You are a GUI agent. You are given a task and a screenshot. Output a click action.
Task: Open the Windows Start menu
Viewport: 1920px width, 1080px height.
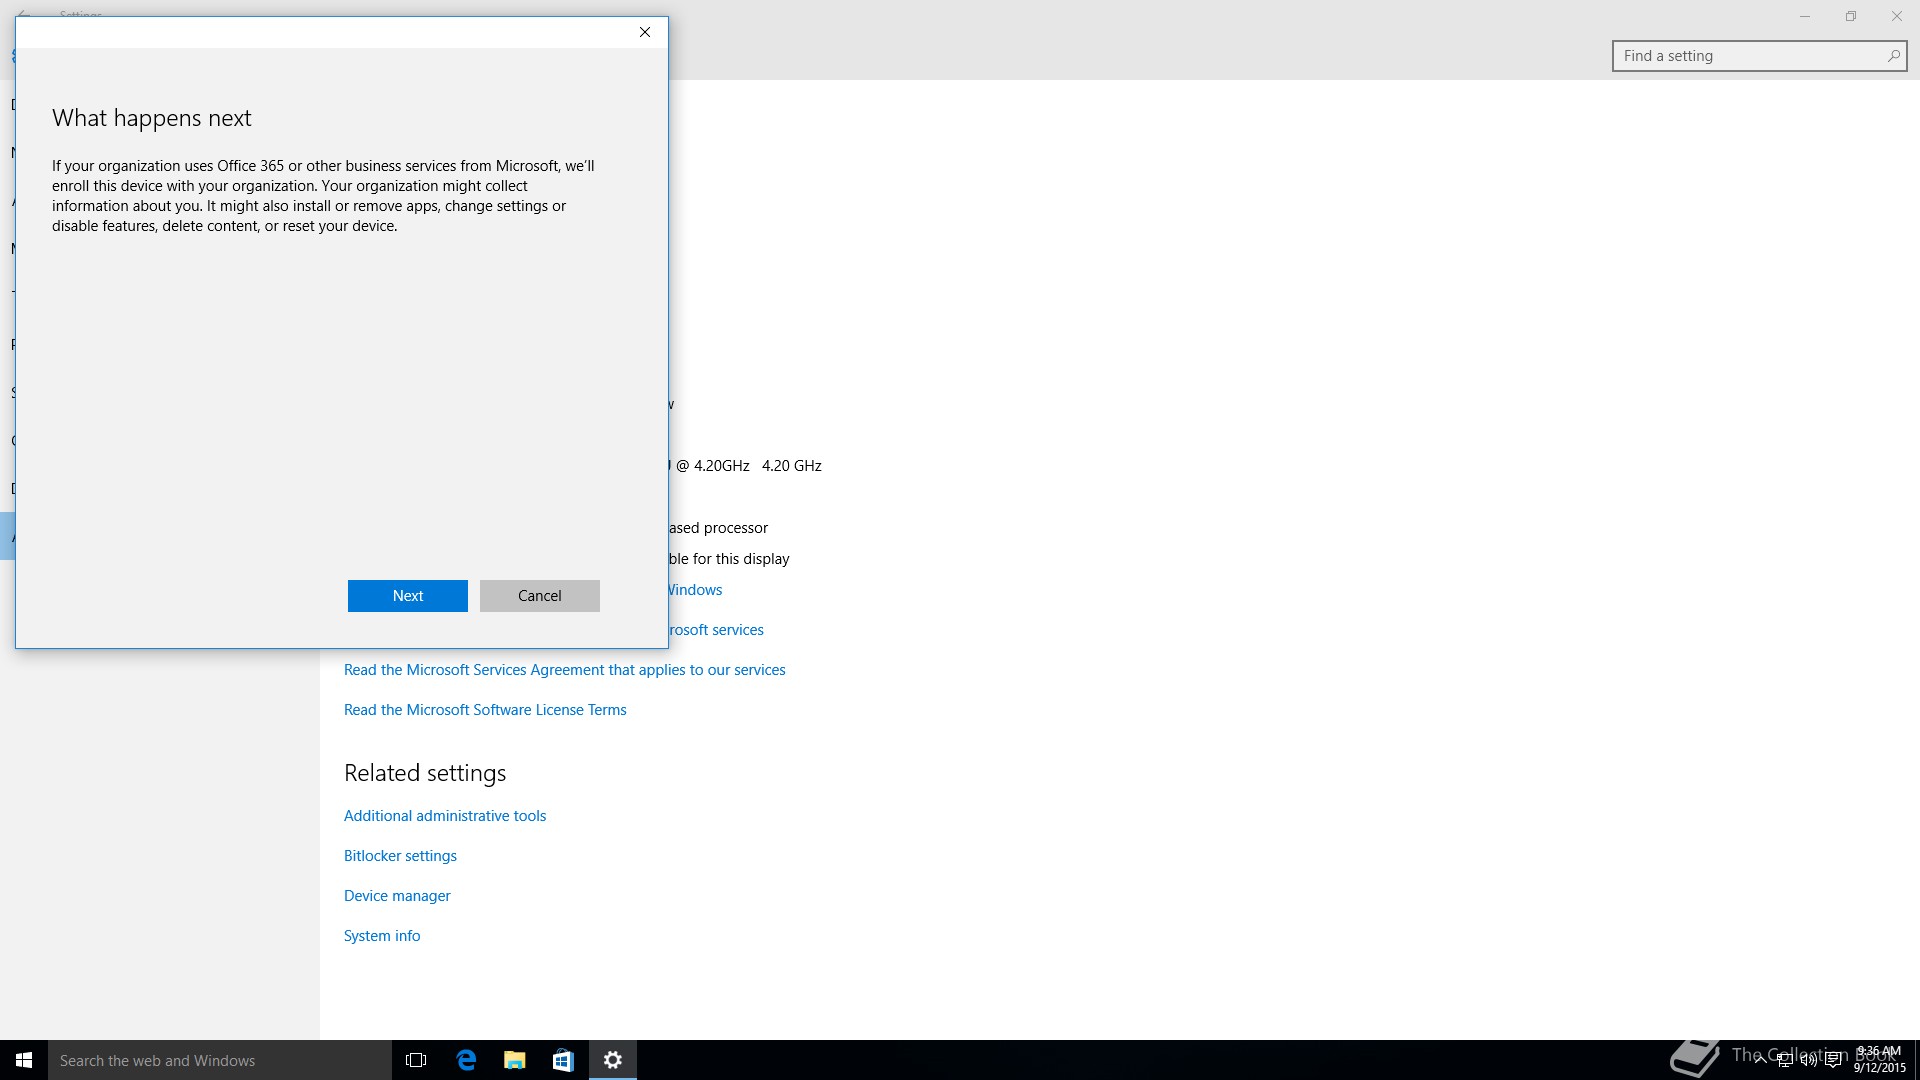(24, 1060)
